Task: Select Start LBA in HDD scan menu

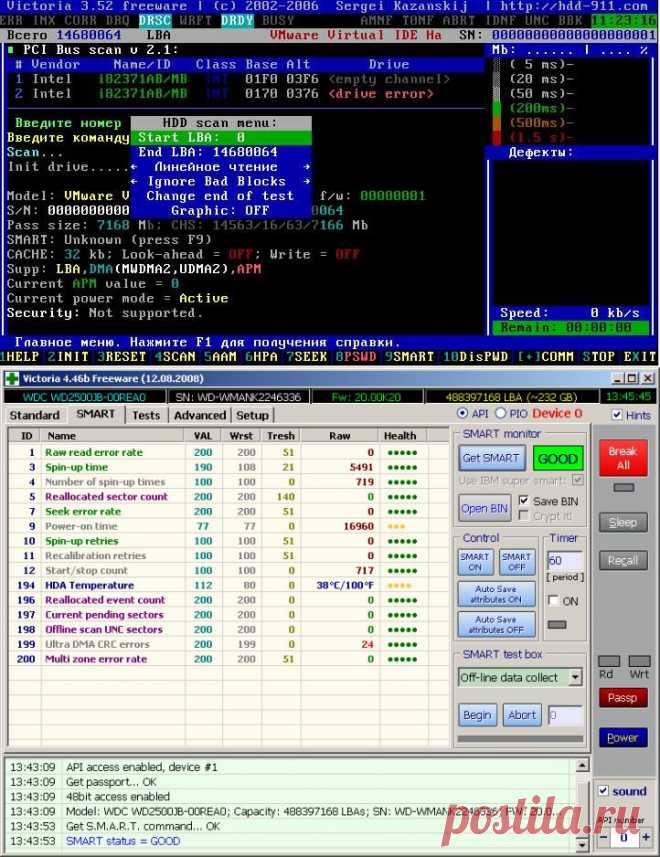Action: pos(221,138)
